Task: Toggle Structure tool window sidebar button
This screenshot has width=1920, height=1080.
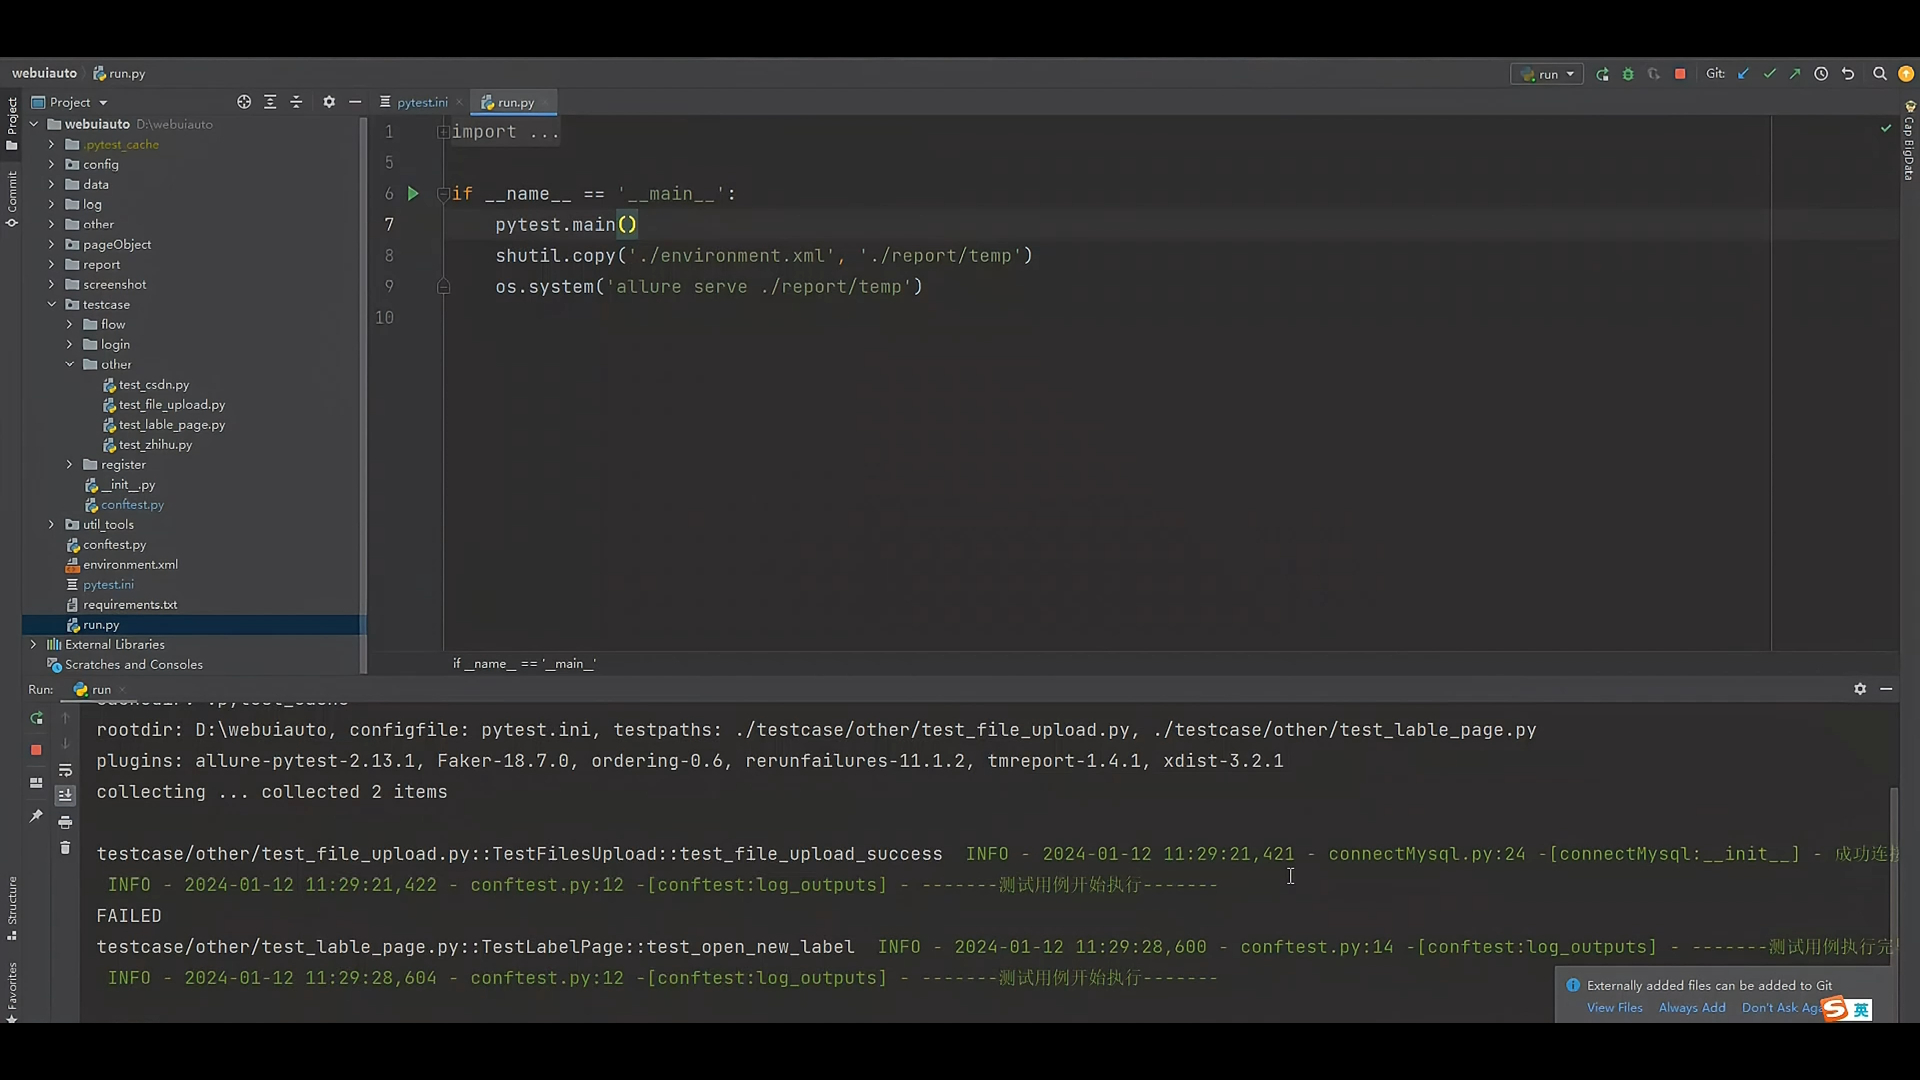Action: [11, 908]
